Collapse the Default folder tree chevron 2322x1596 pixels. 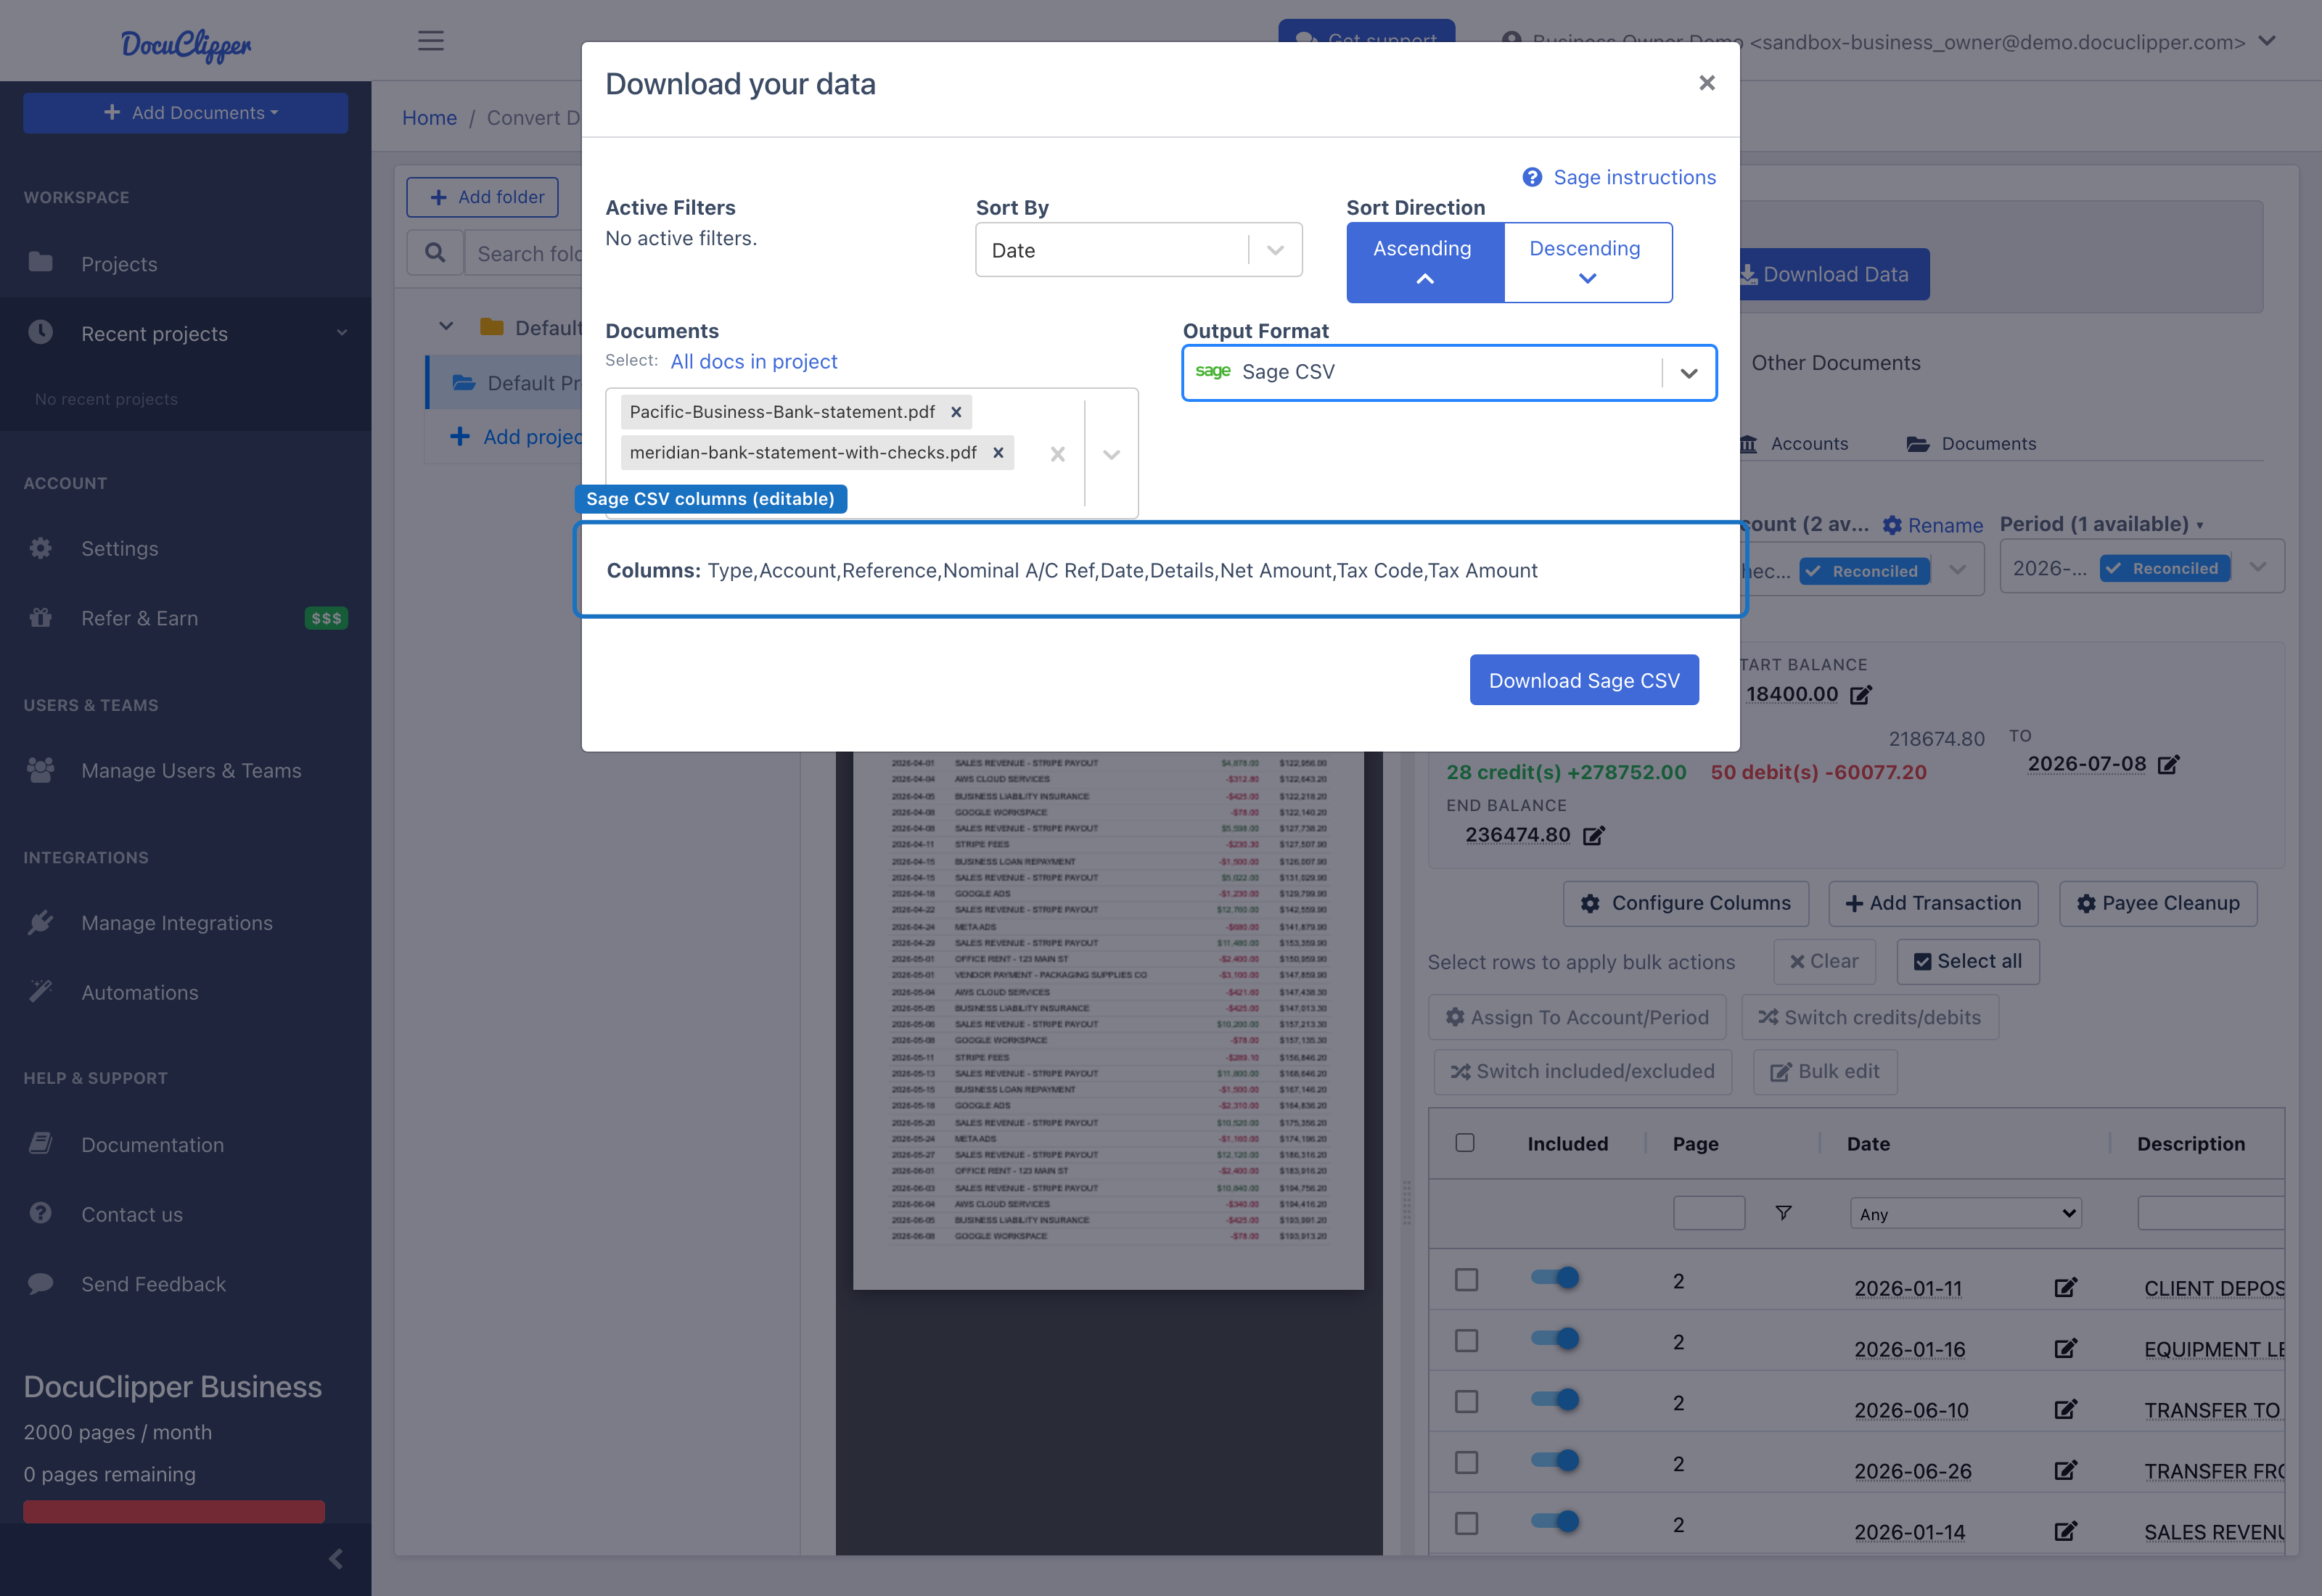click(x=446, y=327)
